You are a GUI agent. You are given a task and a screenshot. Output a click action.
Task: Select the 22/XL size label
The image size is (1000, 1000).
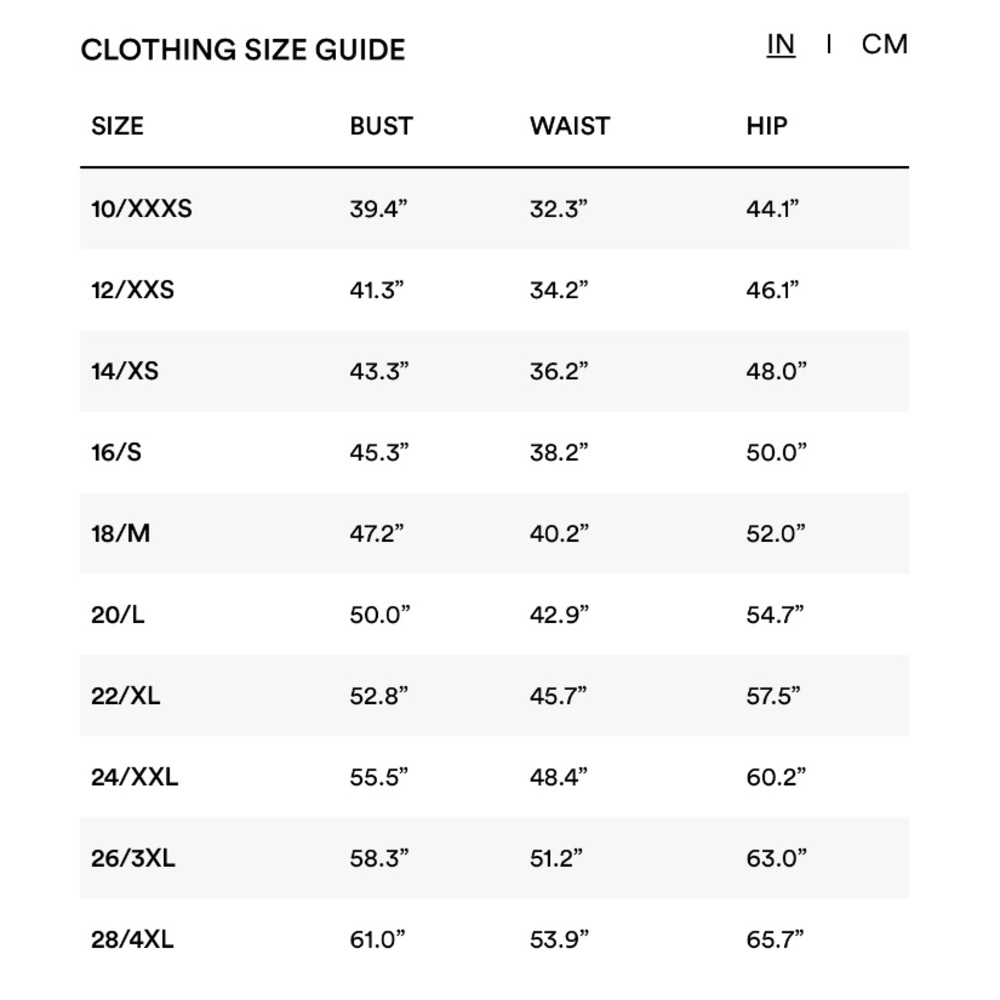click(x=126, y=696)
